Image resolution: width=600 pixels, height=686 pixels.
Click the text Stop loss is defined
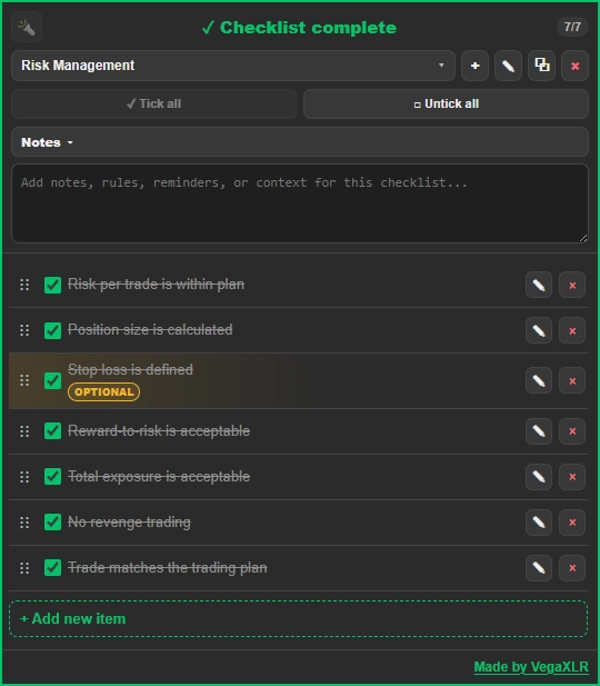130,370
